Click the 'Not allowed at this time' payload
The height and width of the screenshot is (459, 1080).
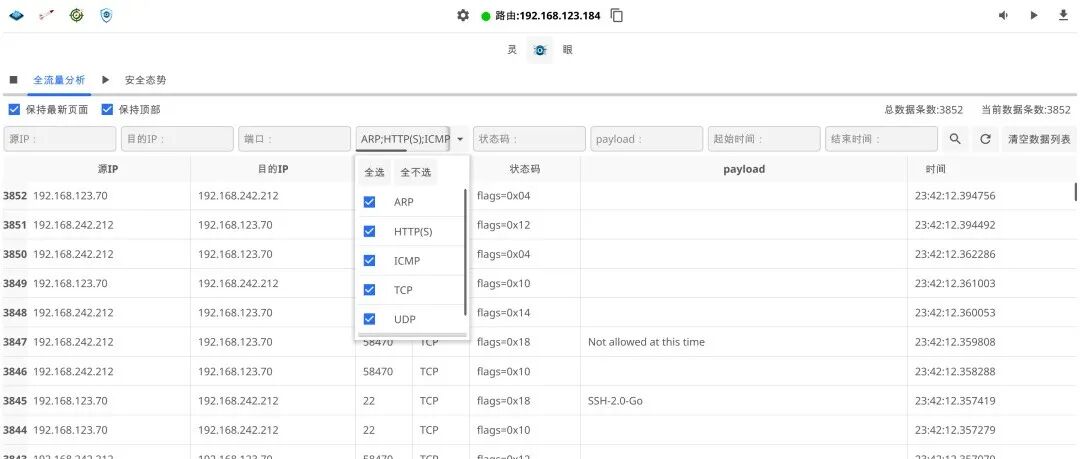(646, 342)
